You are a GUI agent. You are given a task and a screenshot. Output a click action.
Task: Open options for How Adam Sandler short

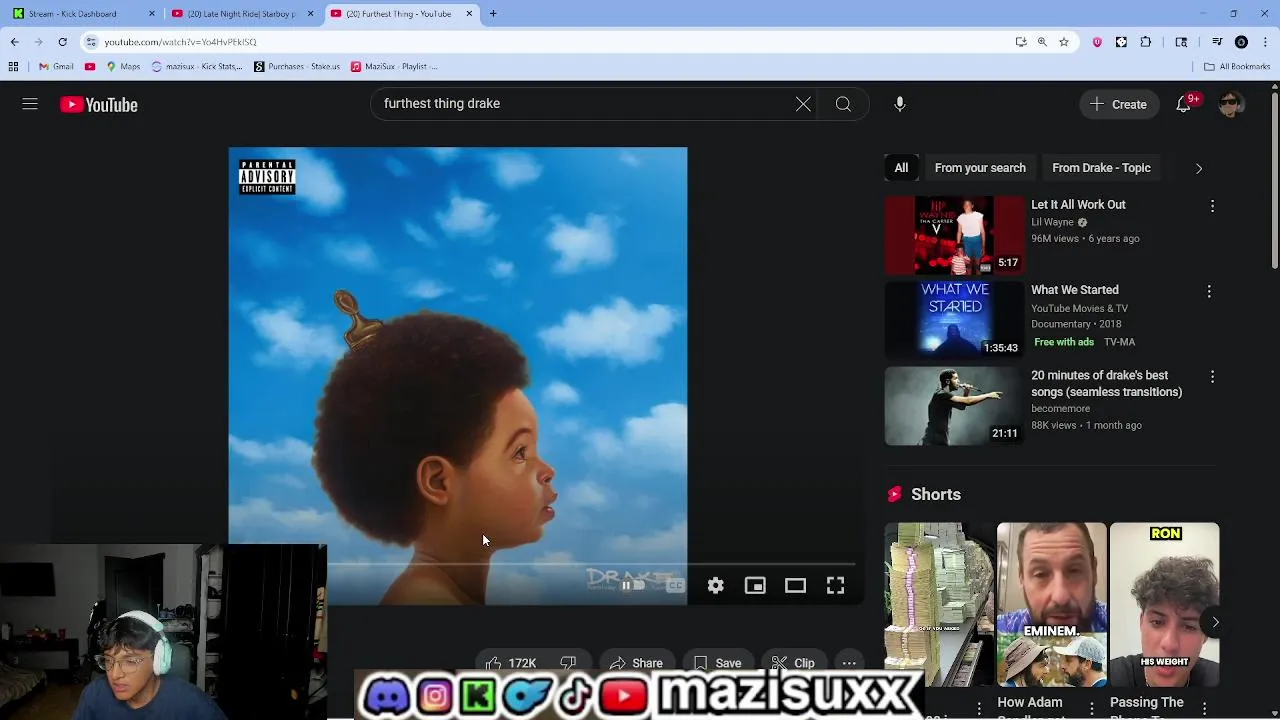[1092, 708]
